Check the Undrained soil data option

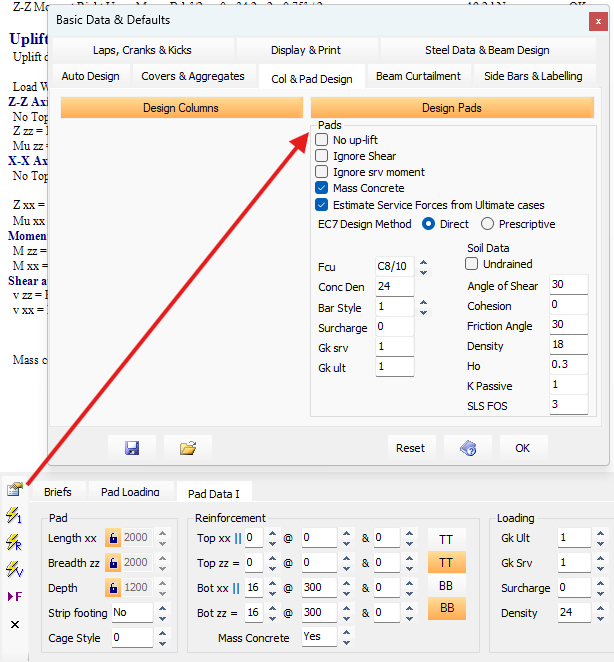coord(472,264)
